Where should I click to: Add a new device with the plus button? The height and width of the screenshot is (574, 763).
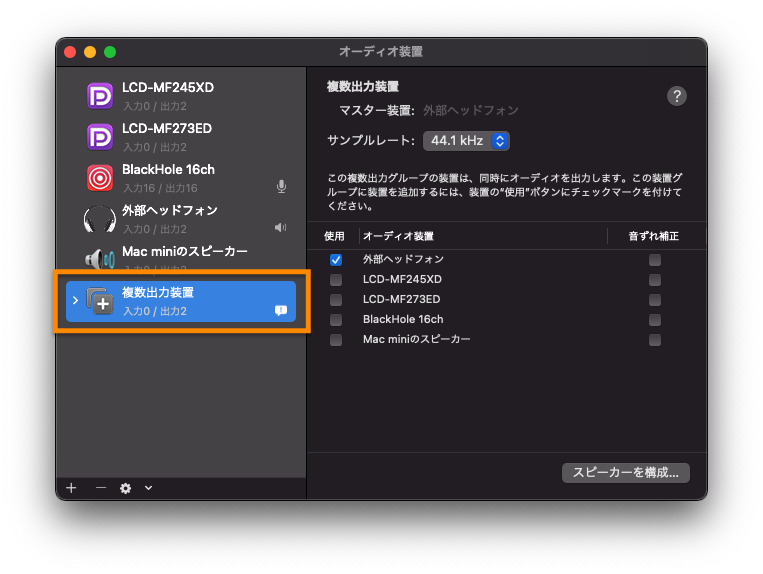[x=72, y=488]
